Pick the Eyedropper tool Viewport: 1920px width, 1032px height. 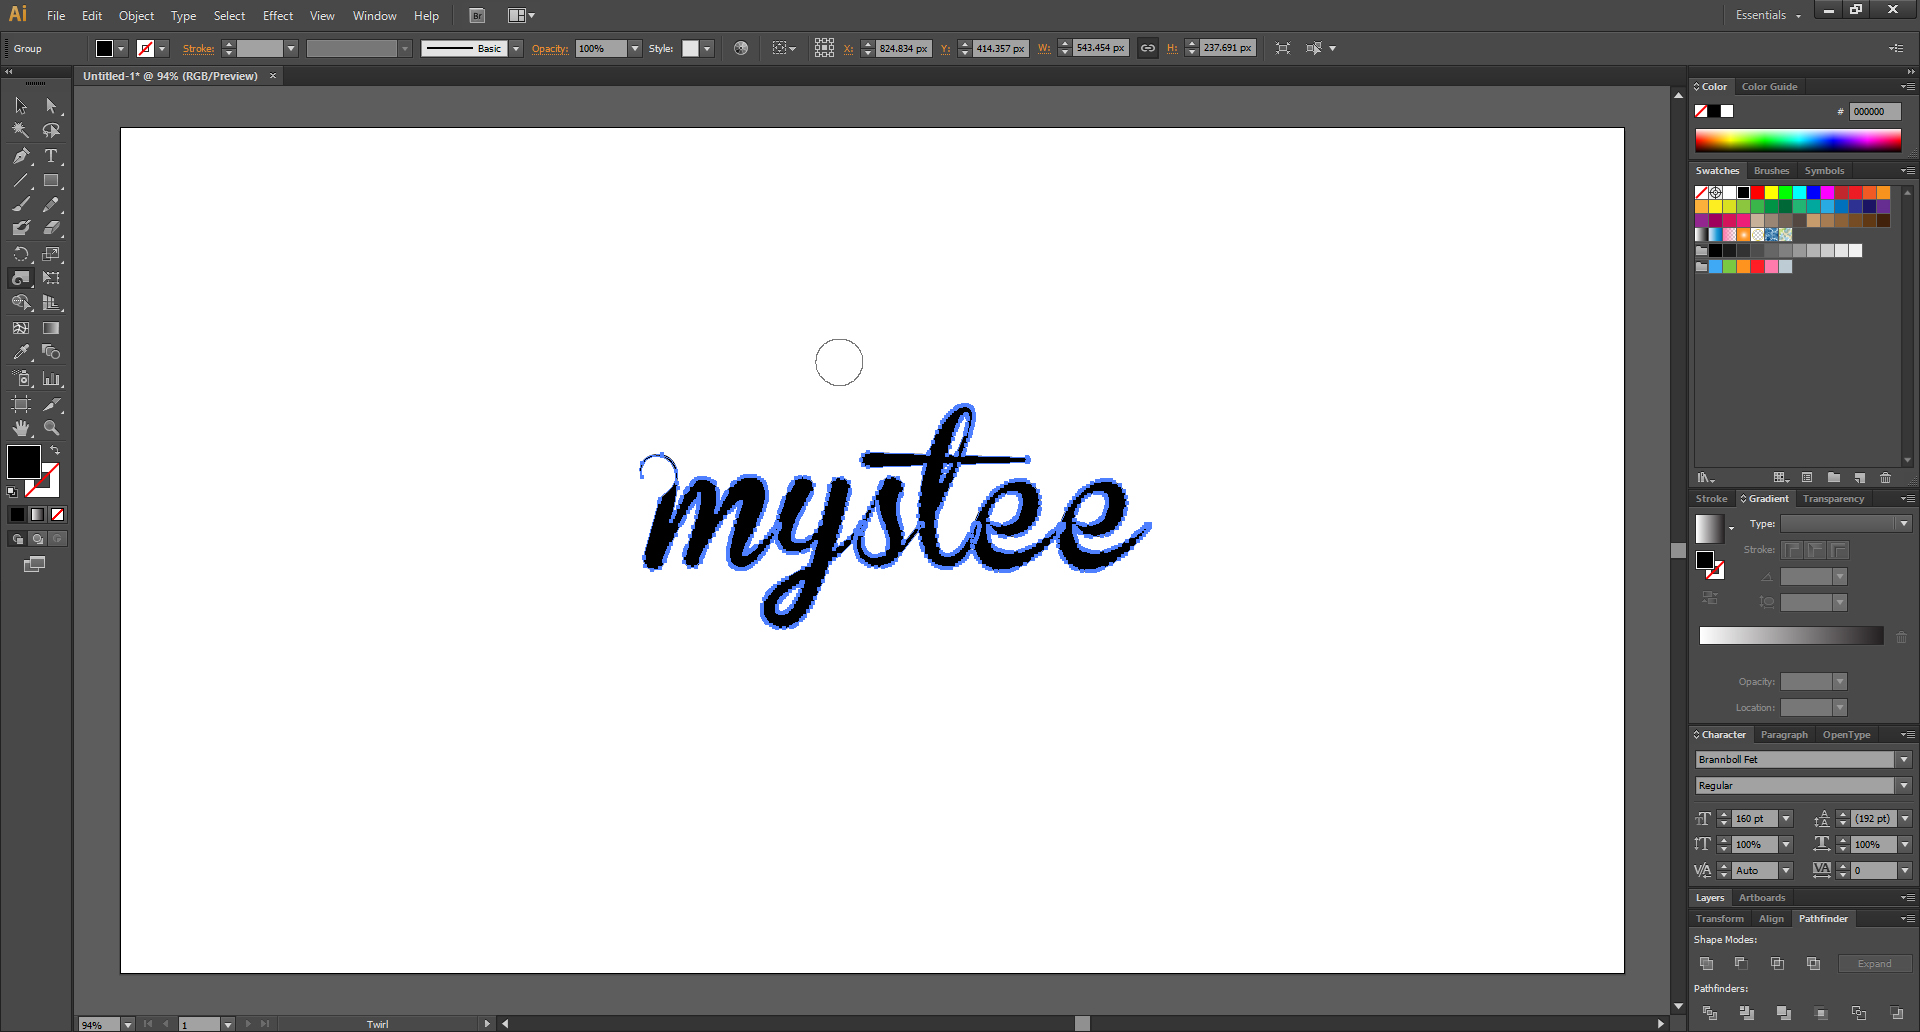[x=21, y=352]
